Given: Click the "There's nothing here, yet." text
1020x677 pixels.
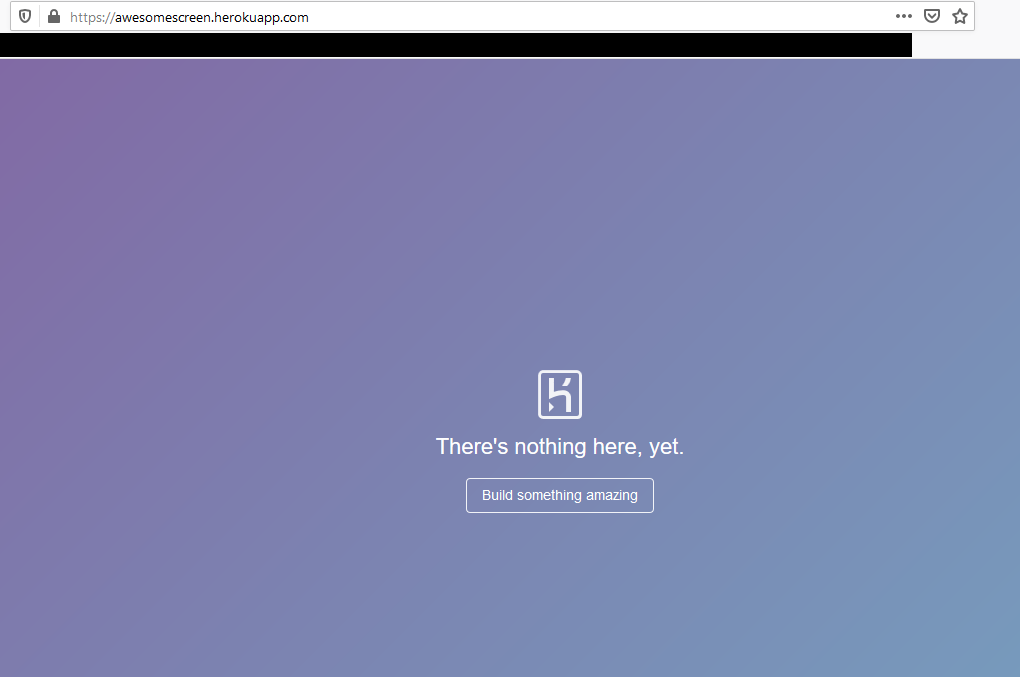Looking at the screenshot, I should point(560,447).
